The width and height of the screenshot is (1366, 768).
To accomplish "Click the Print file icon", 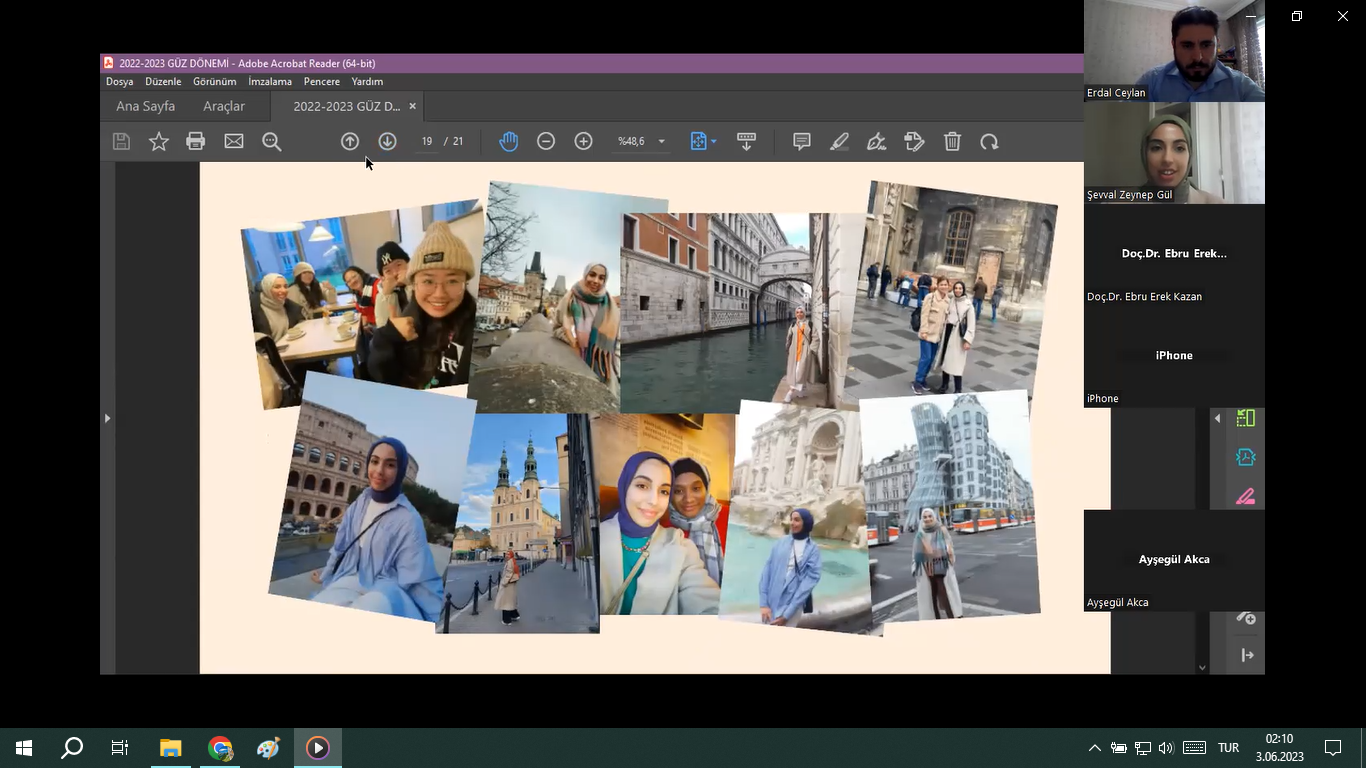I will 196,142.
